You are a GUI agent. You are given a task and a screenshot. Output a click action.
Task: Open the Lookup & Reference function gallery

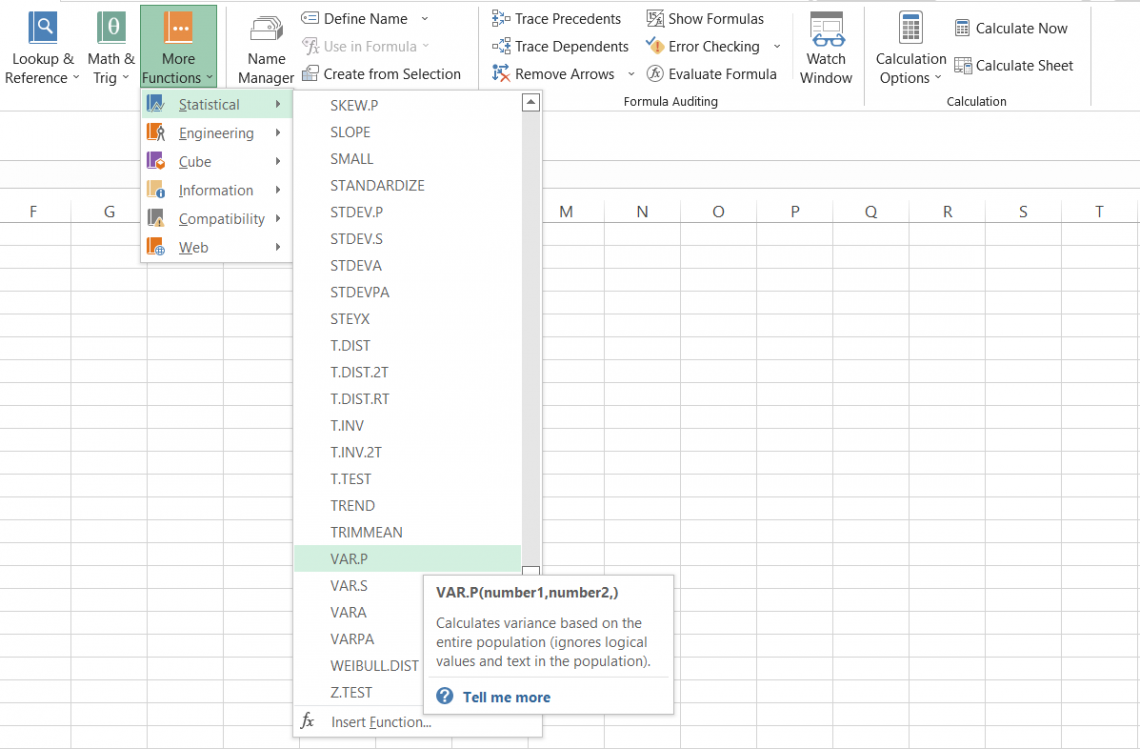tap(41, 46)
